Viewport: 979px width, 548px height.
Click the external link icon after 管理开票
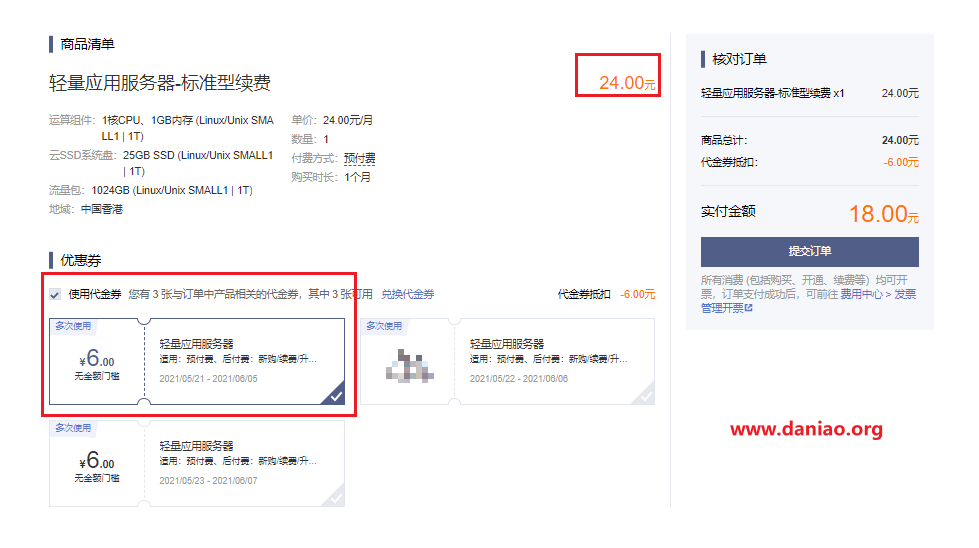point(748,308)
